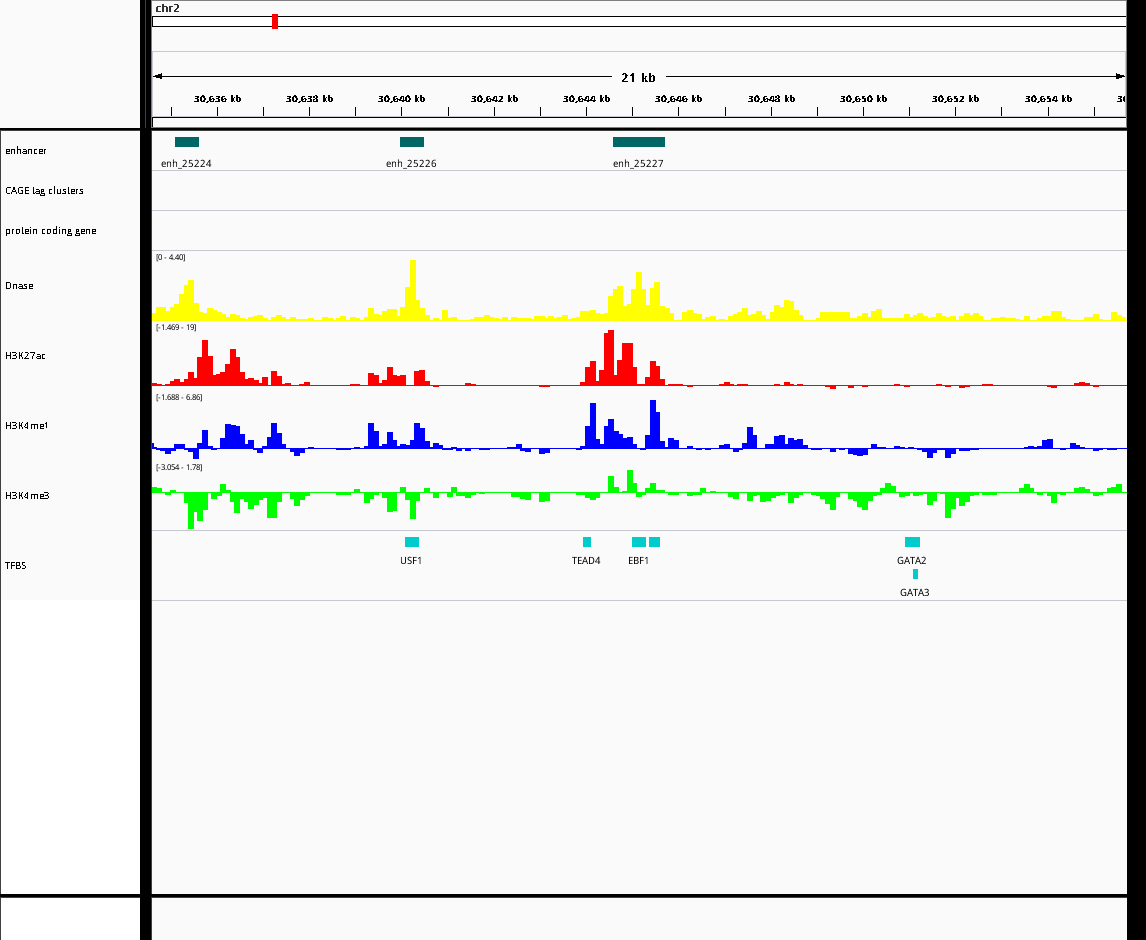
Task: Select the CAGE tag clusters track name
Action: point(44,191)
